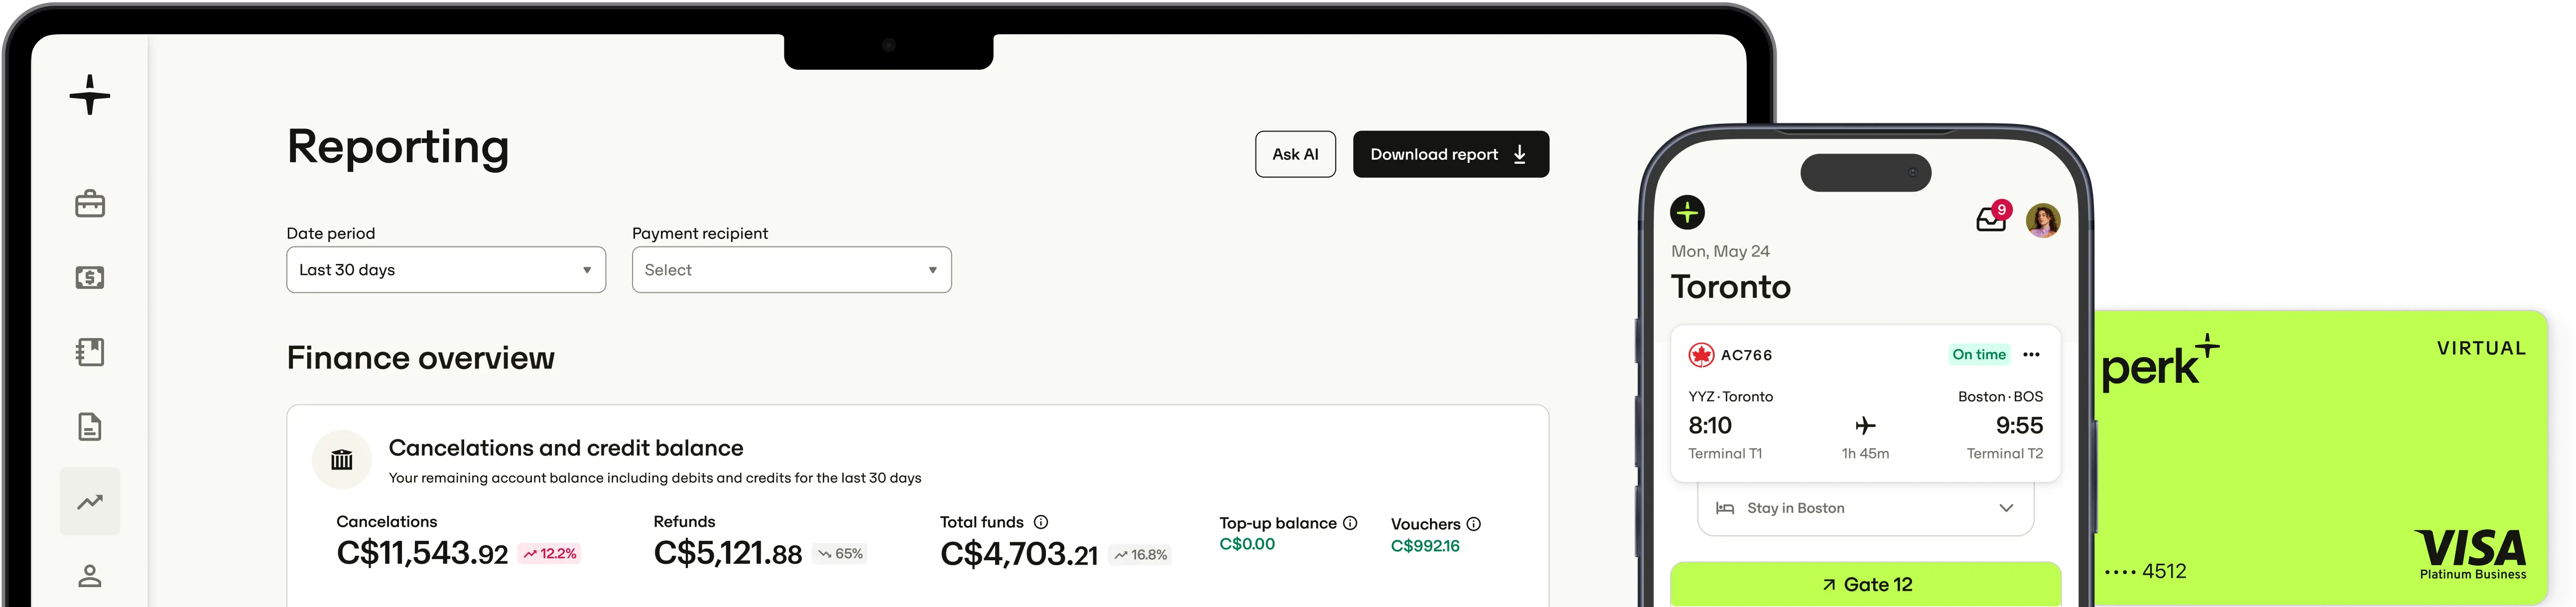Open the notebook icon in the sidebar

(90, 352)
